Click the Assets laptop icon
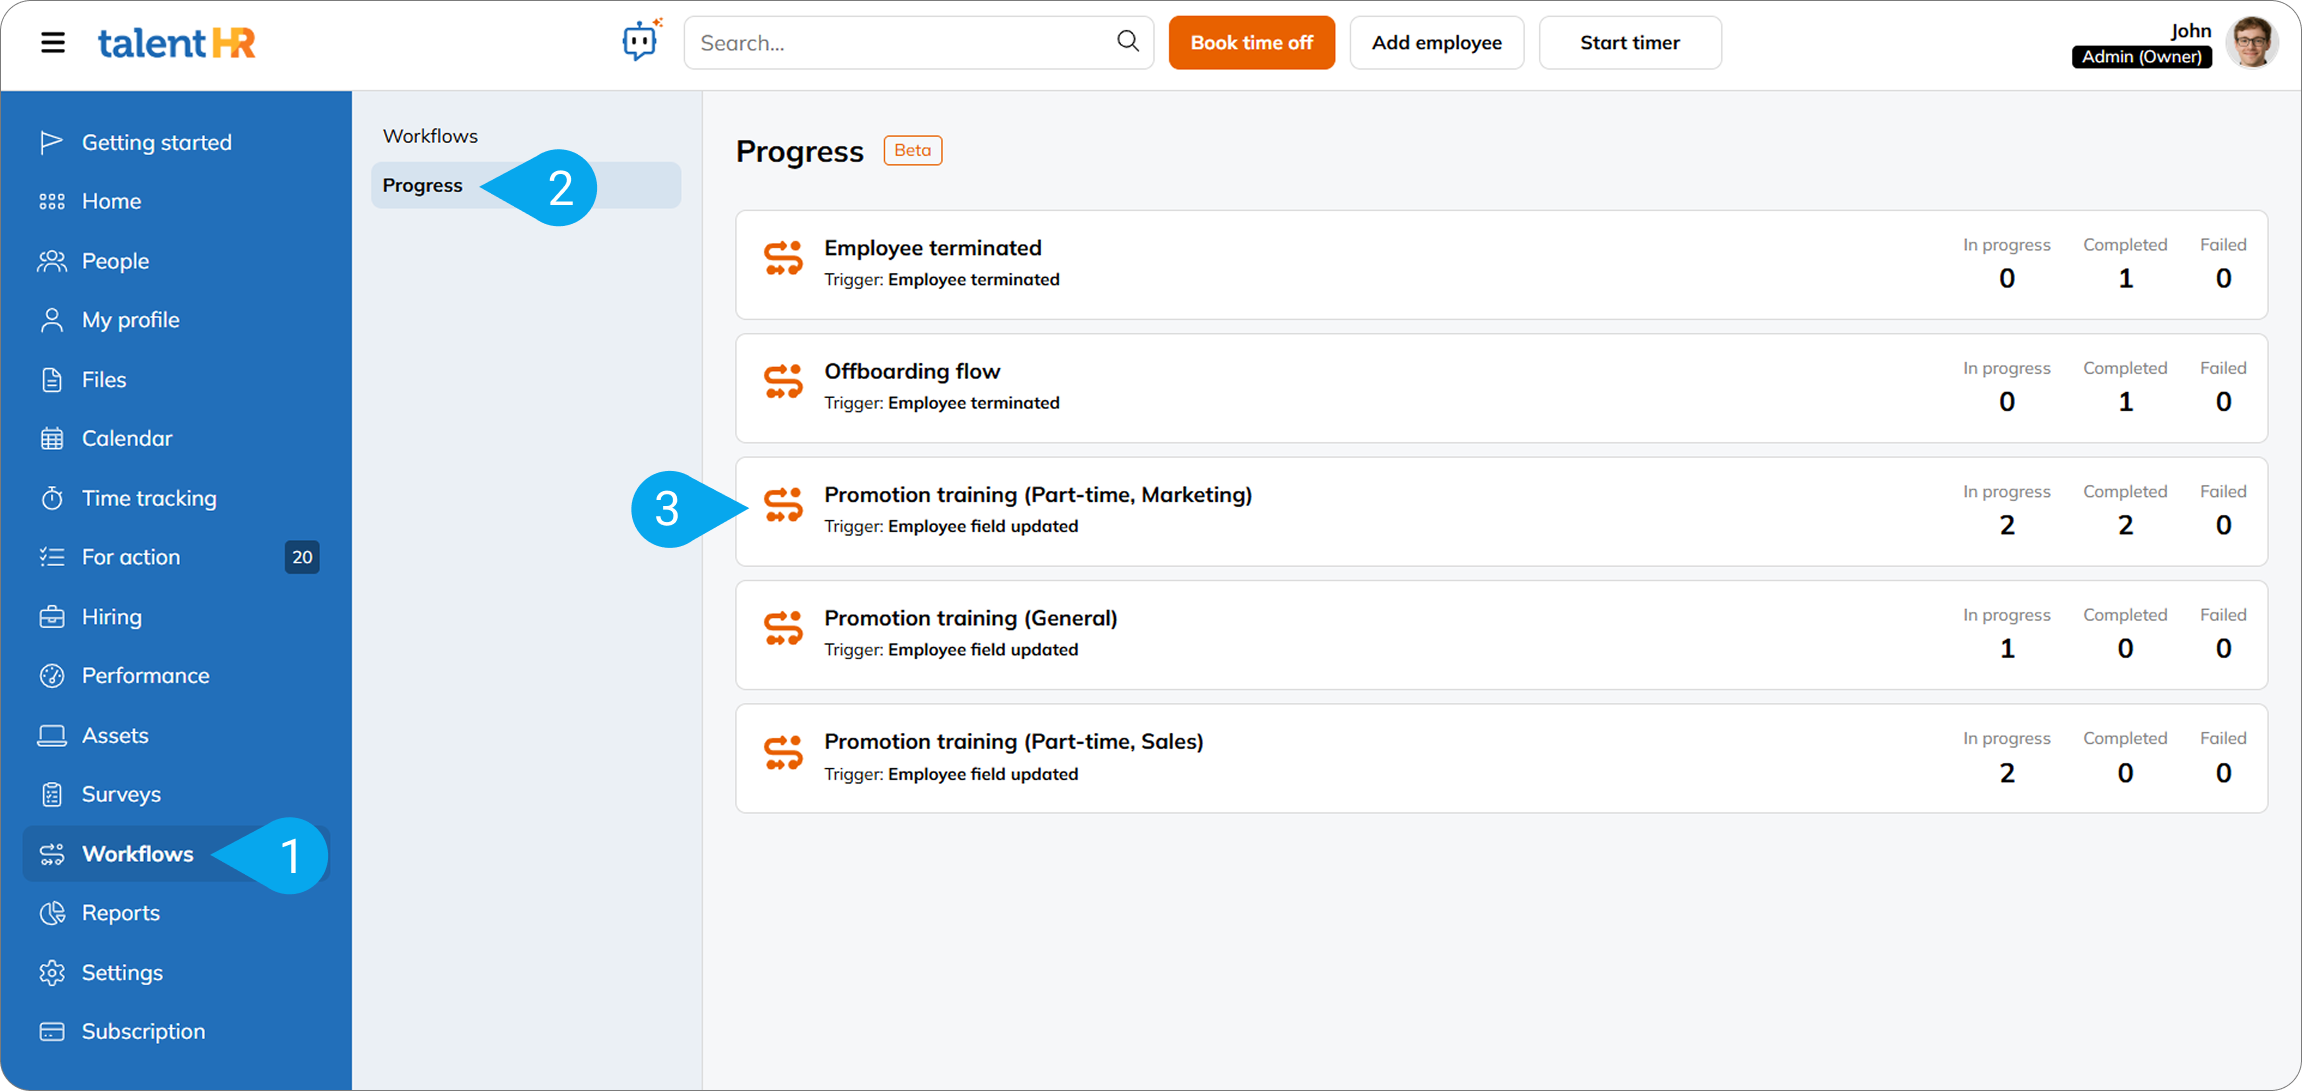Viewport: 2302px width, 1091px height. [x=51, y=736]
